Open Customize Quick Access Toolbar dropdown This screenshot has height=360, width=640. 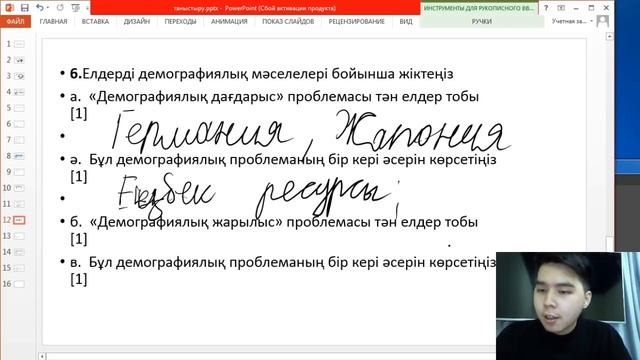click(x=87, y=8)
